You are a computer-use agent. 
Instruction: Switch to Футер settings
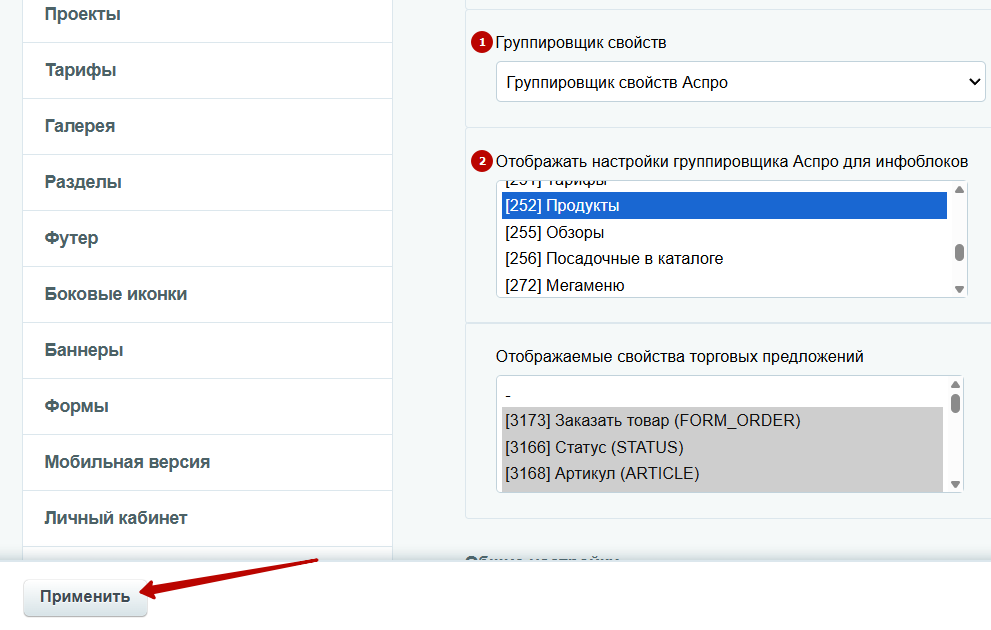coord(72,238)
